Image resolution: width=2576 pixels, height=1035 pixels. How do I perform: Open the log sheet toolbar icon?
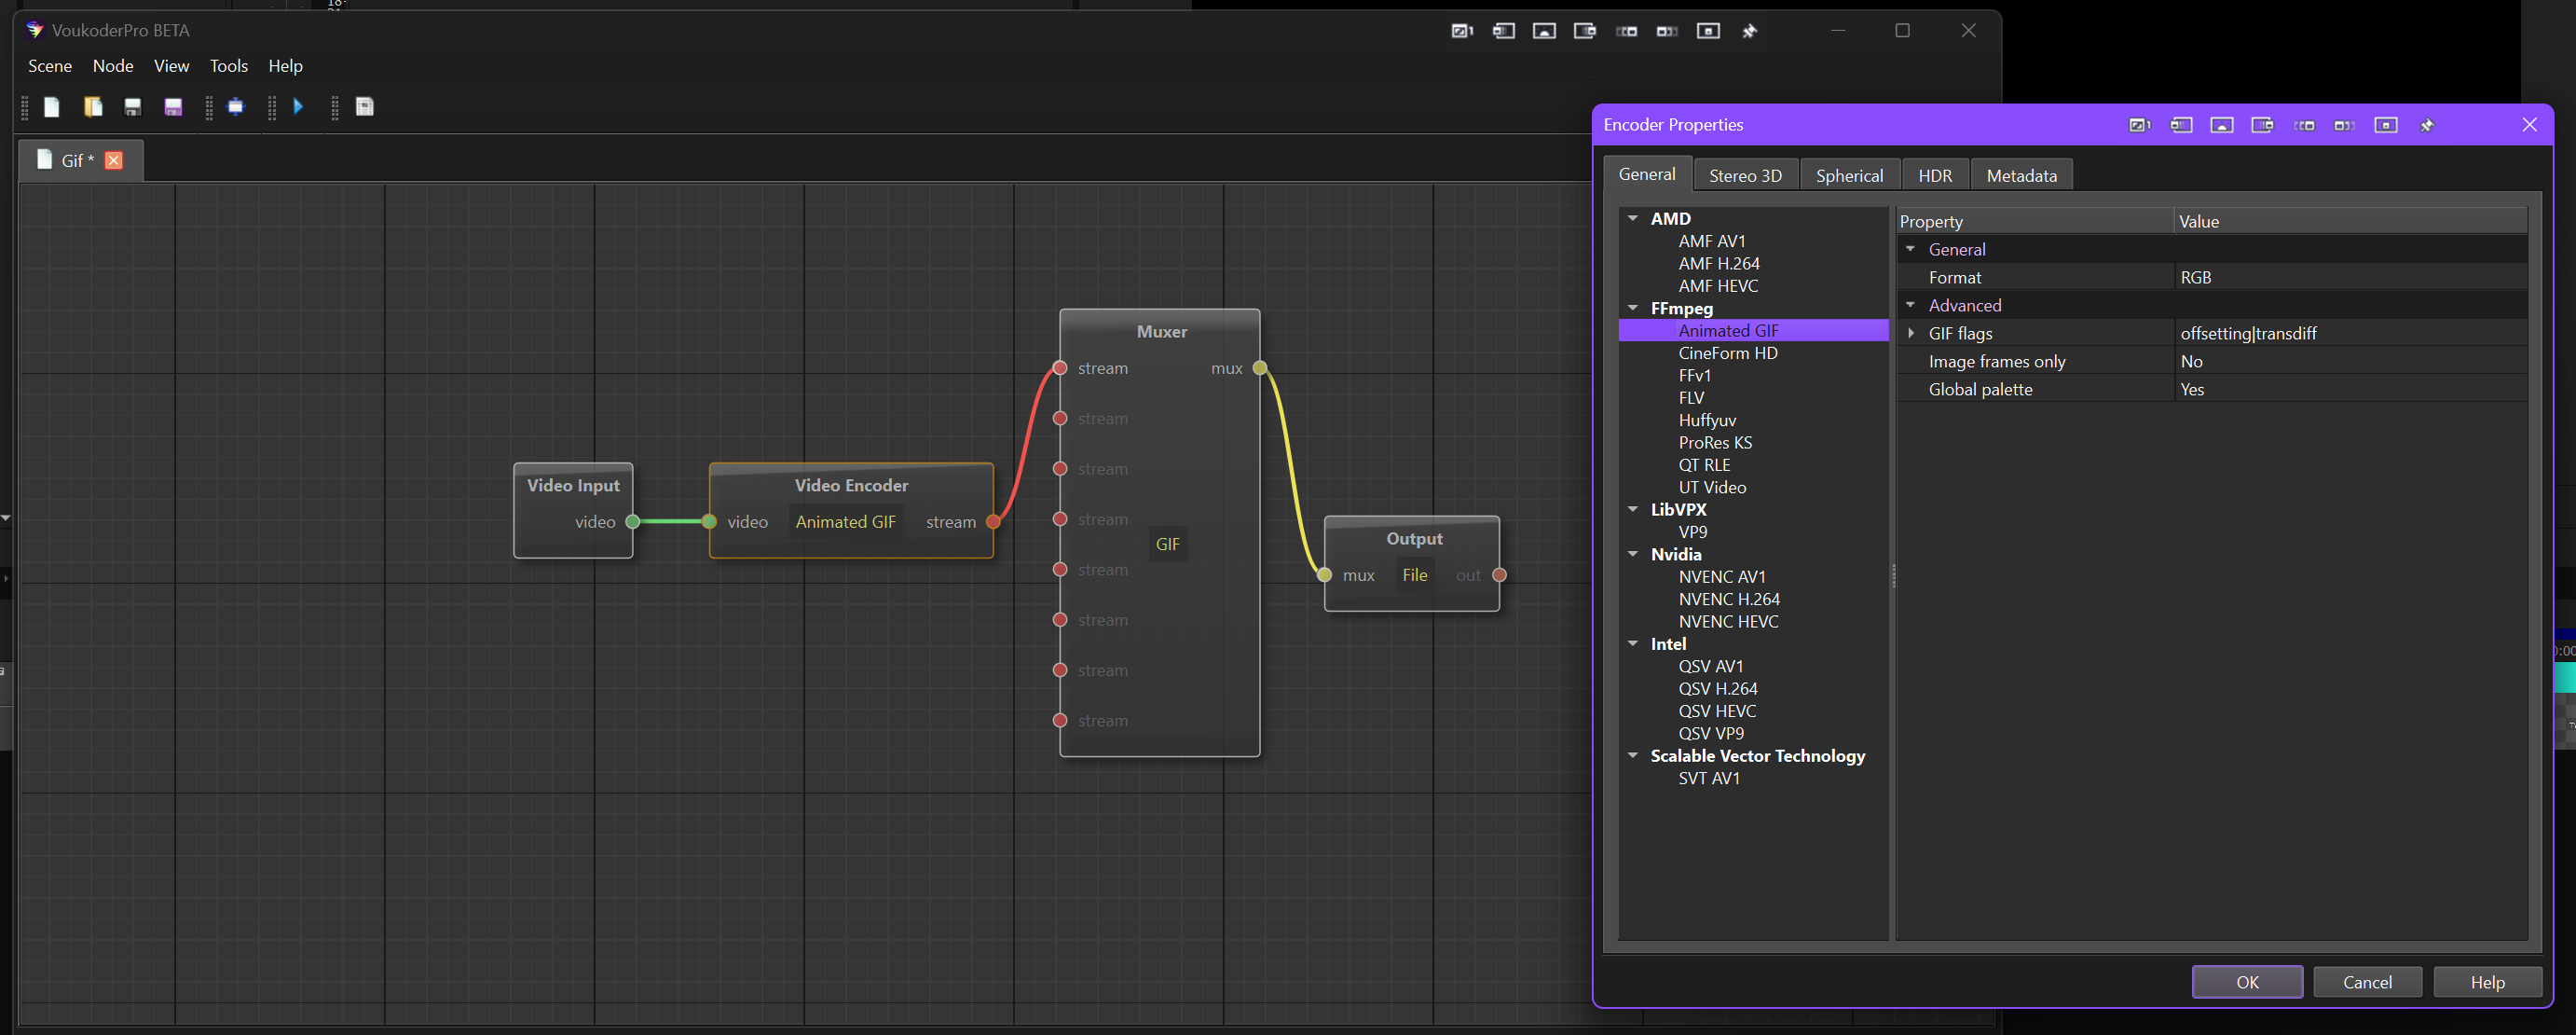click(x=365, y=107)
